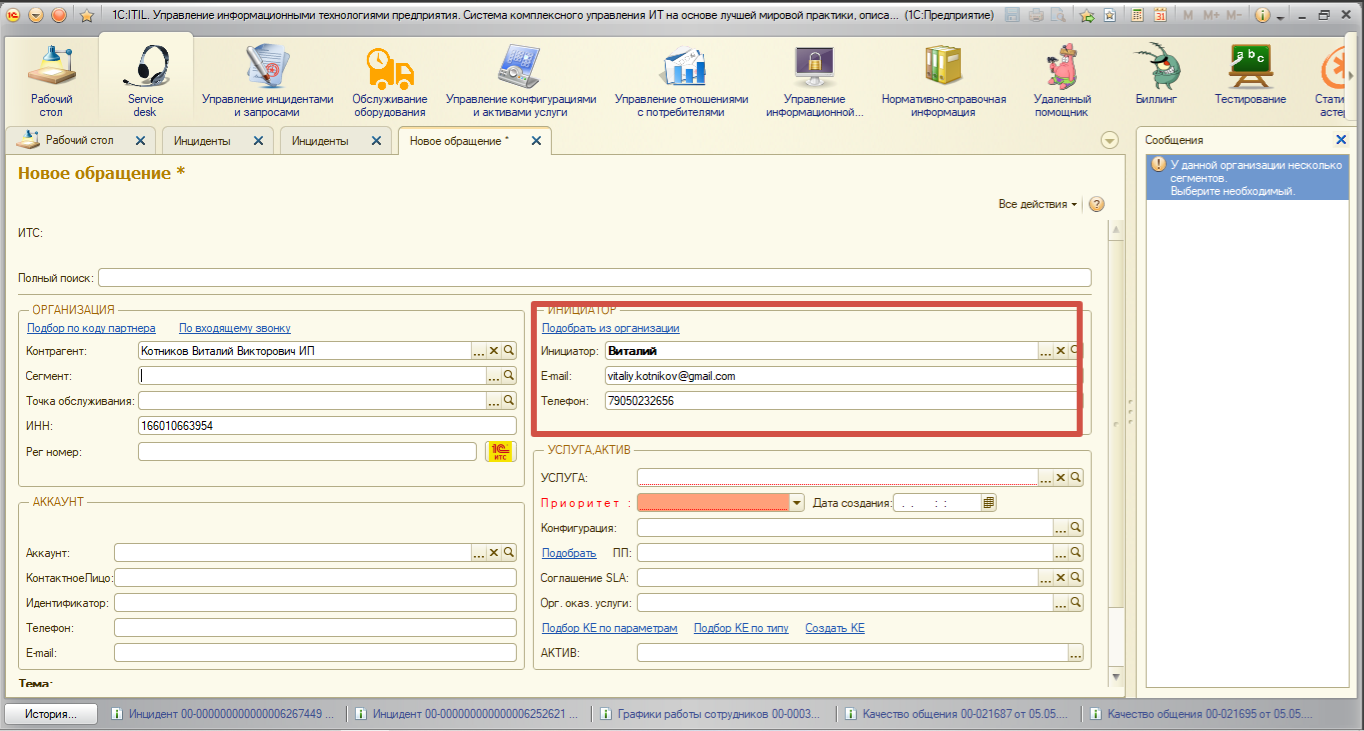Open the Рабочий стол section
1364x731 pixels.
point(51,82)
